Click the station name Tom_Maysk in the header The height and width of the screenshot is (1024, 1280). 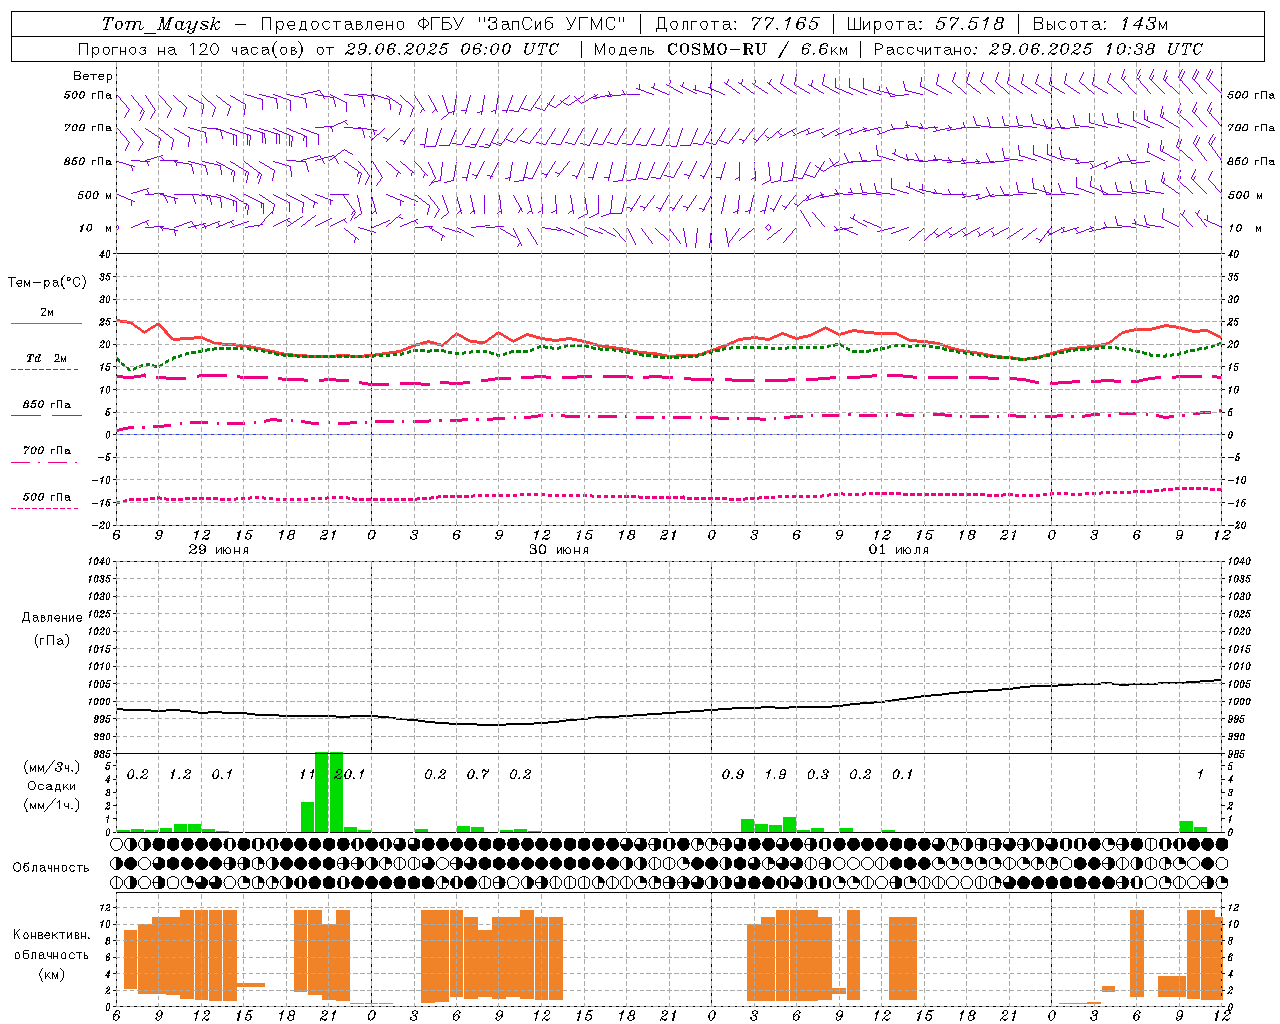click(161, 24)
